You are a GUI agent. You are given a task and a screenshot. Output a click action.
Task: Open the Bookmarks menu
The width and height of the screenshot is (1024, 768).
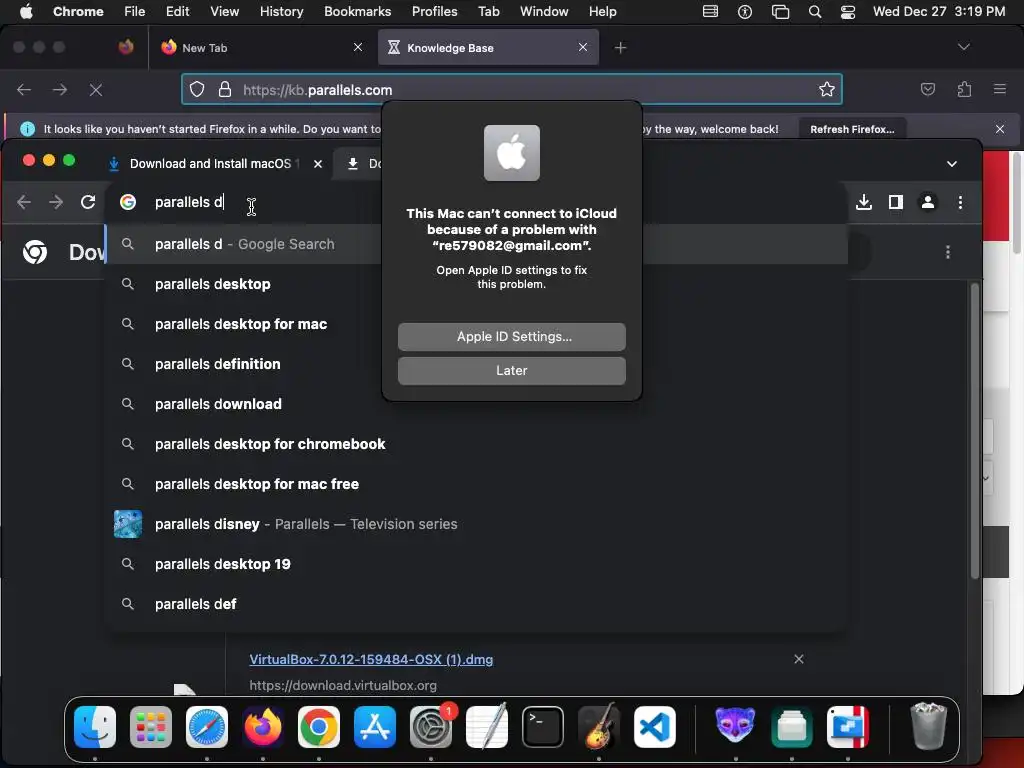tap(358, 11)
